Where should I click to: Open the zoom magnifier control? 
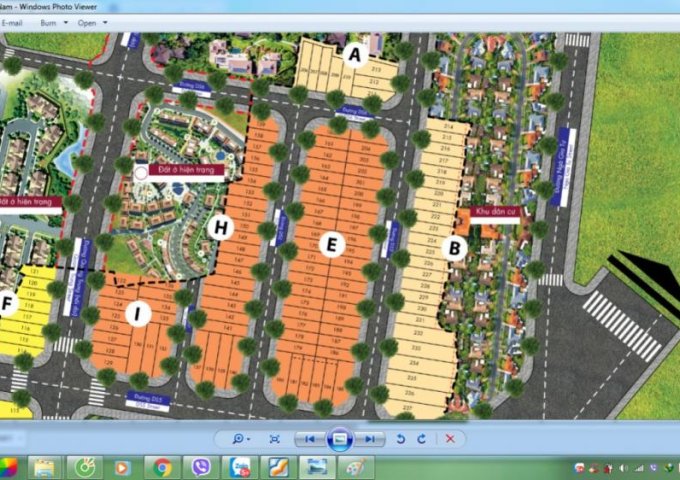(238, 439)
